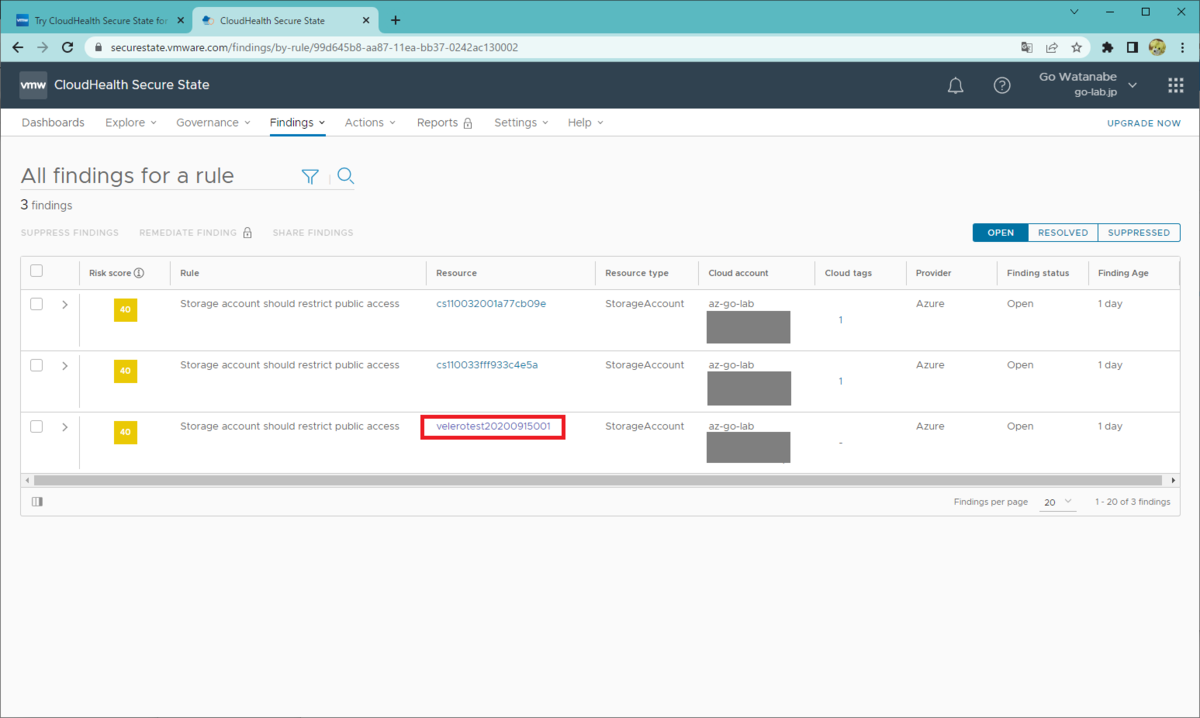The height and width of the screenshot is (718, 1200).
Task: Click the scrollbar left arrow under the table
Action: coord(27,480)
